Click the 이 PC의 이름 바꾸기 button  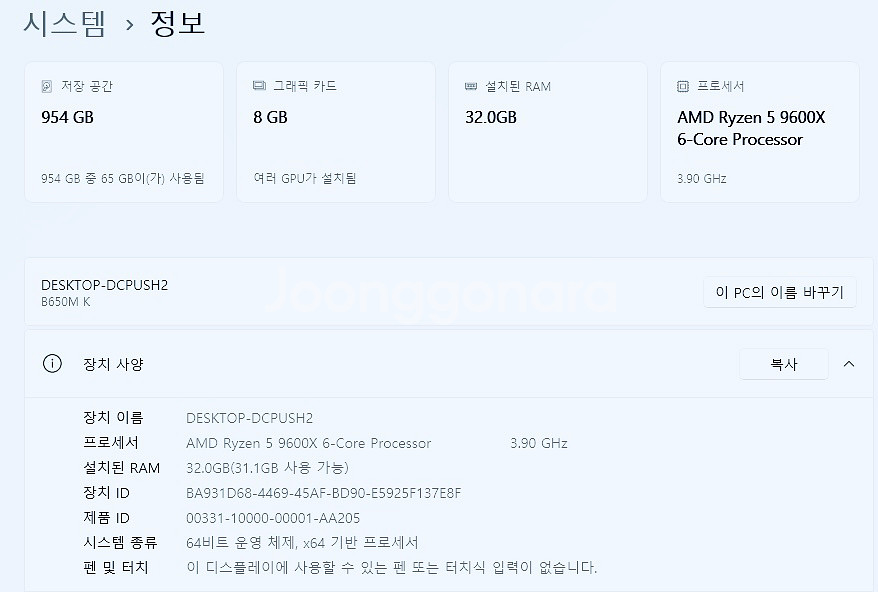click(779, 292)
